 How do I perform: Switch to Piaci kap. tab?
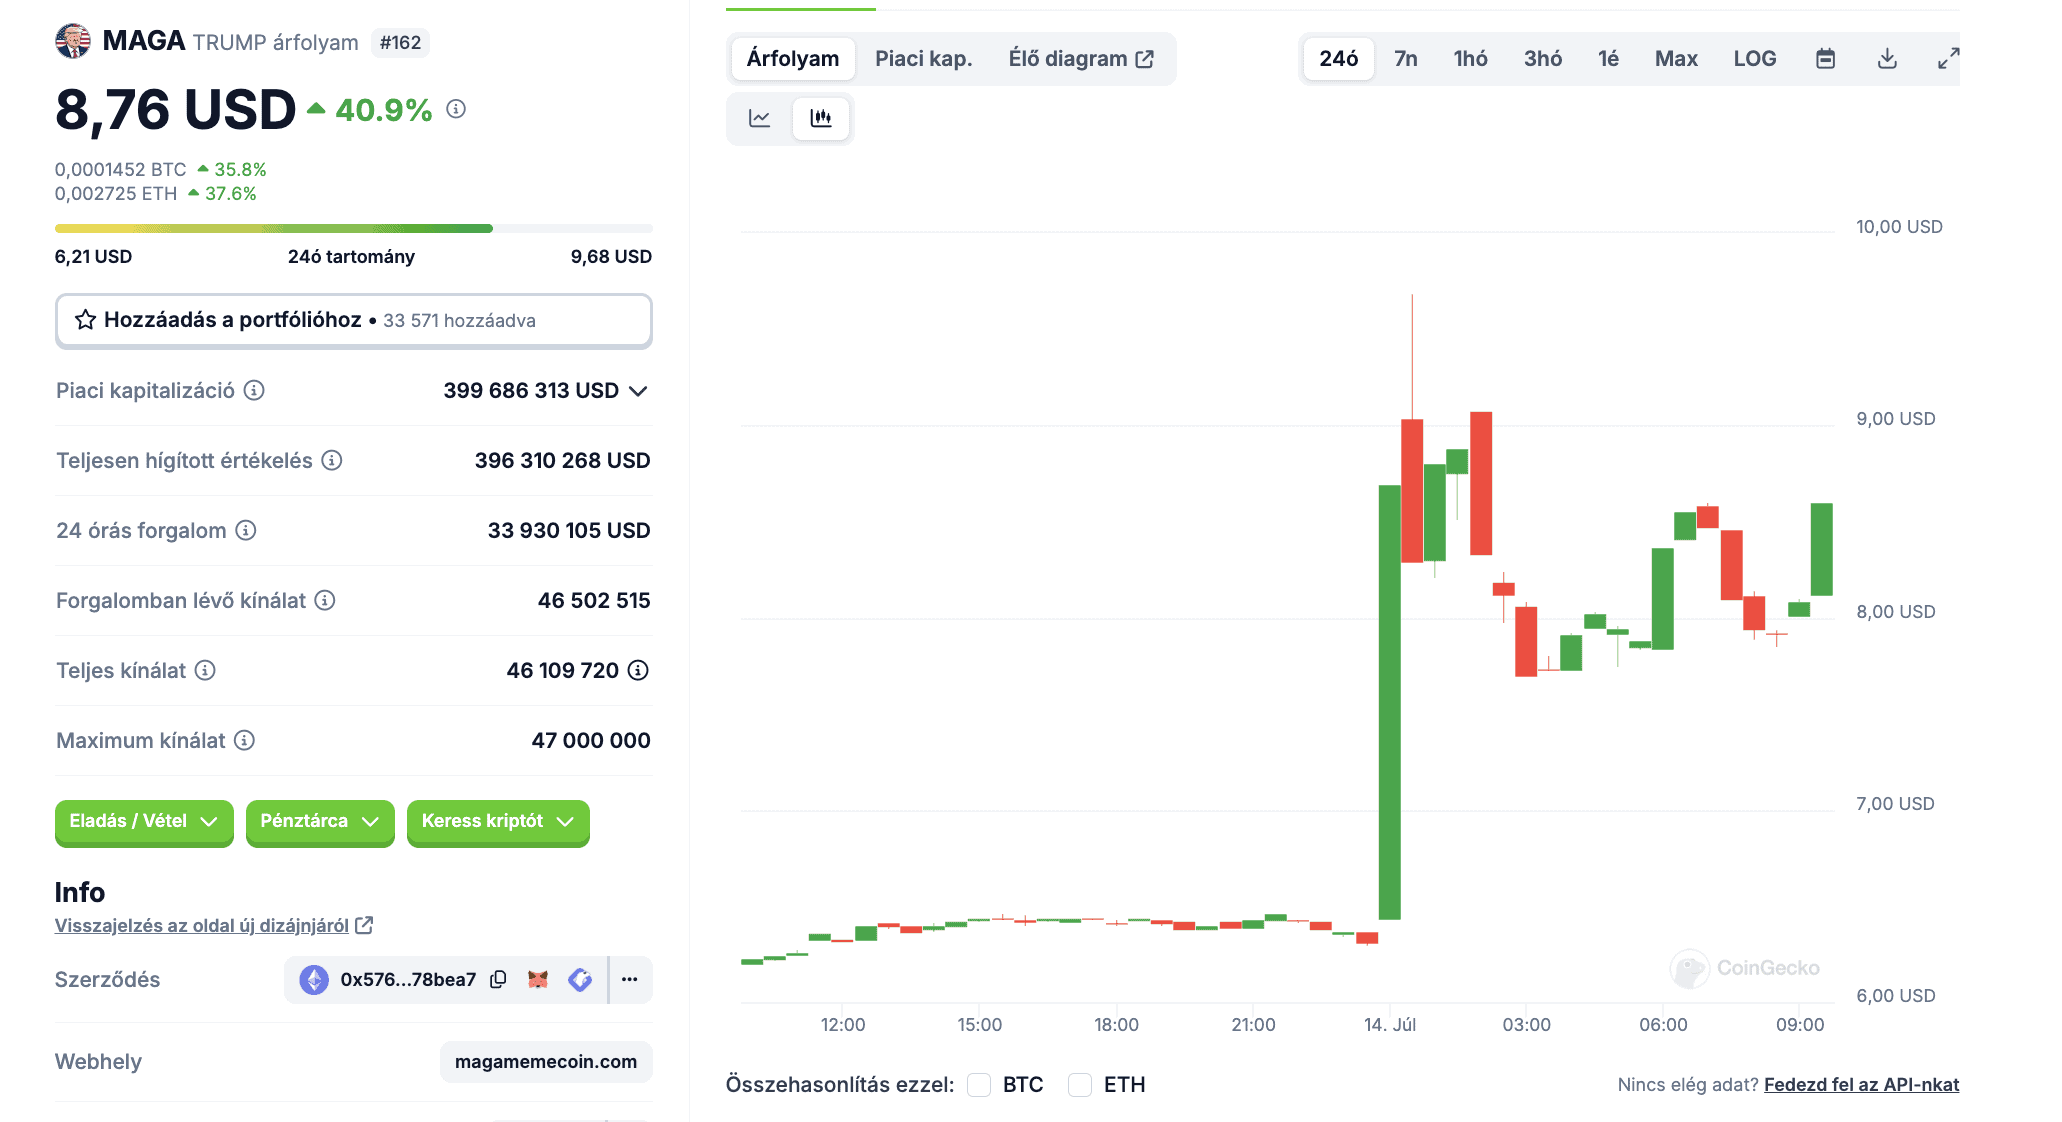click(x=924, y=59)
